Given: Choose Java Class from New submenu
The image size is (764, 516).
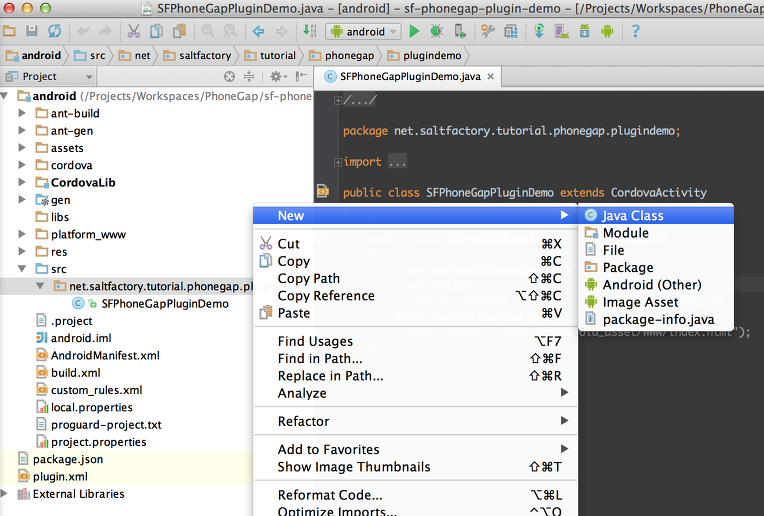Looking at the screenshot, I should tap(656, 215).
